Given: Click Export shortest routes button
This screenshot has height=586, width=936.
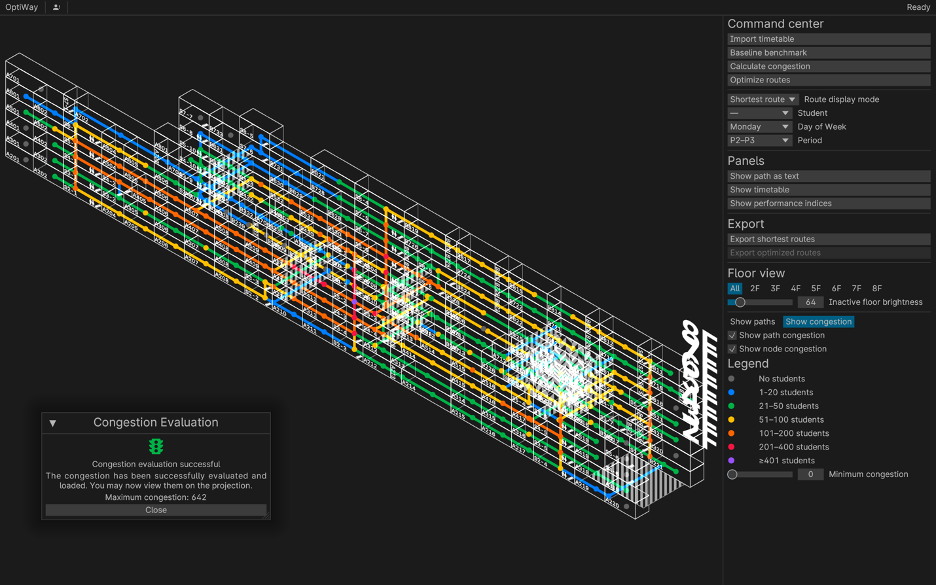Looking at the screenshot, I should (x=829, y=239).
